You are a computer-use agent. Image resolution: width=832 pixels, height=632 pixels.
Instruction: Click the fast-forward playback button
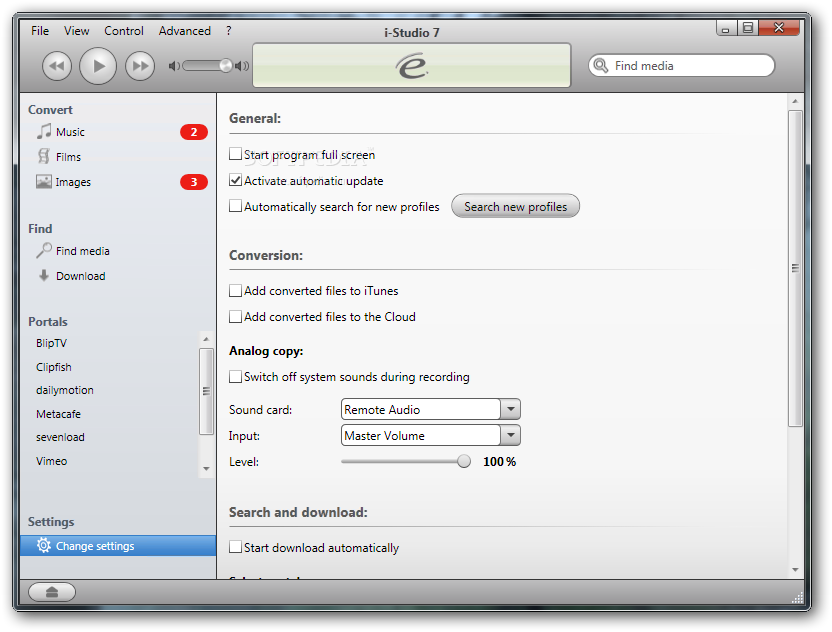click(x=140, y=66)
